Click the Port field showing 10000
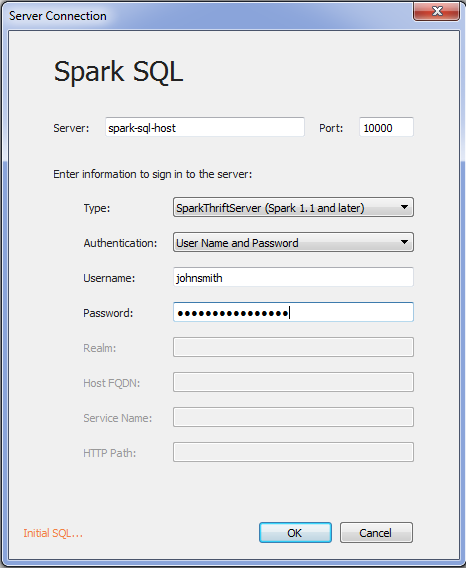This screenshot has width=466, height=568. click(x=386, y=127)
